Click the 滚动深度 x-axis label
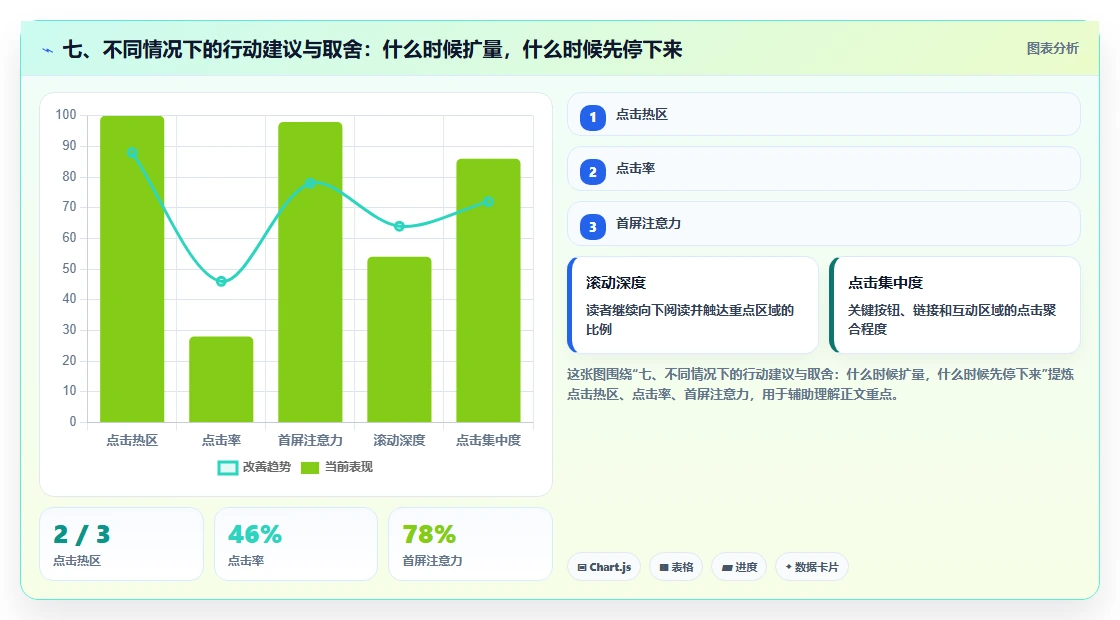The height and width of the screenshot is (620, 1120). (399, 441)
